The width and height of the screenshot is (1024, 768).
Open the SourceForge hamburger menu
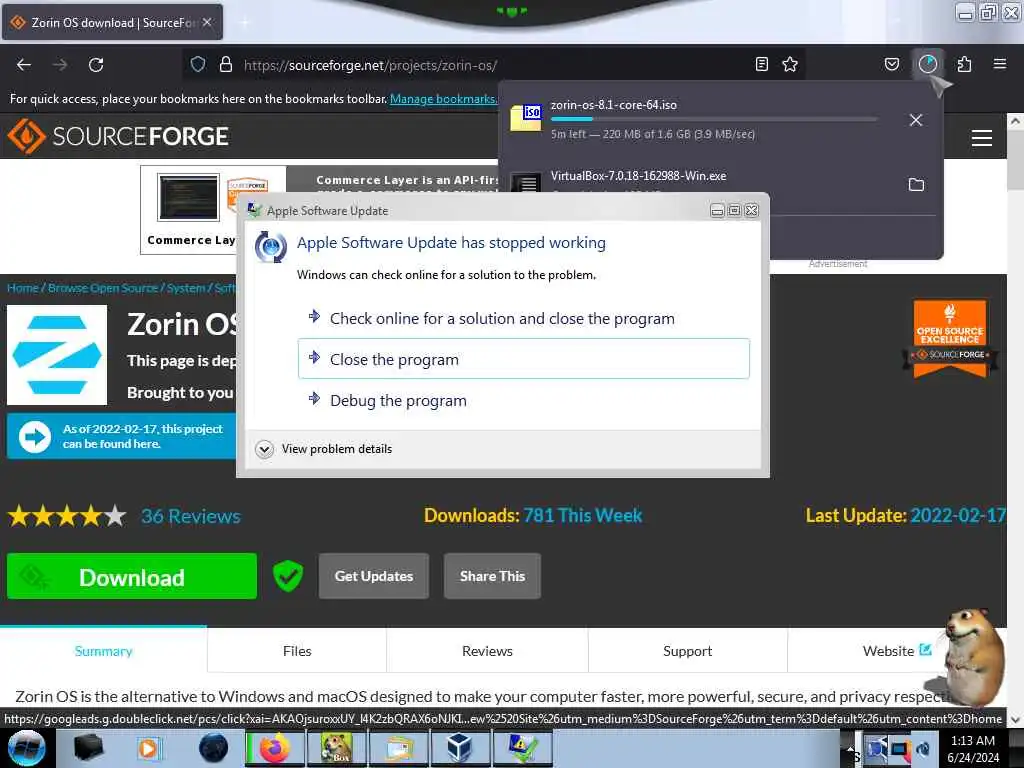(982, 138)
